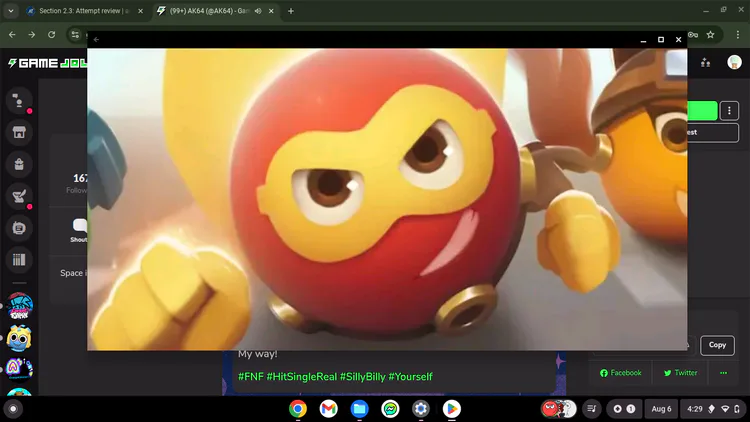Click the Shout button on profile
This screenshot has height=422, width=750.
point(79,230)
